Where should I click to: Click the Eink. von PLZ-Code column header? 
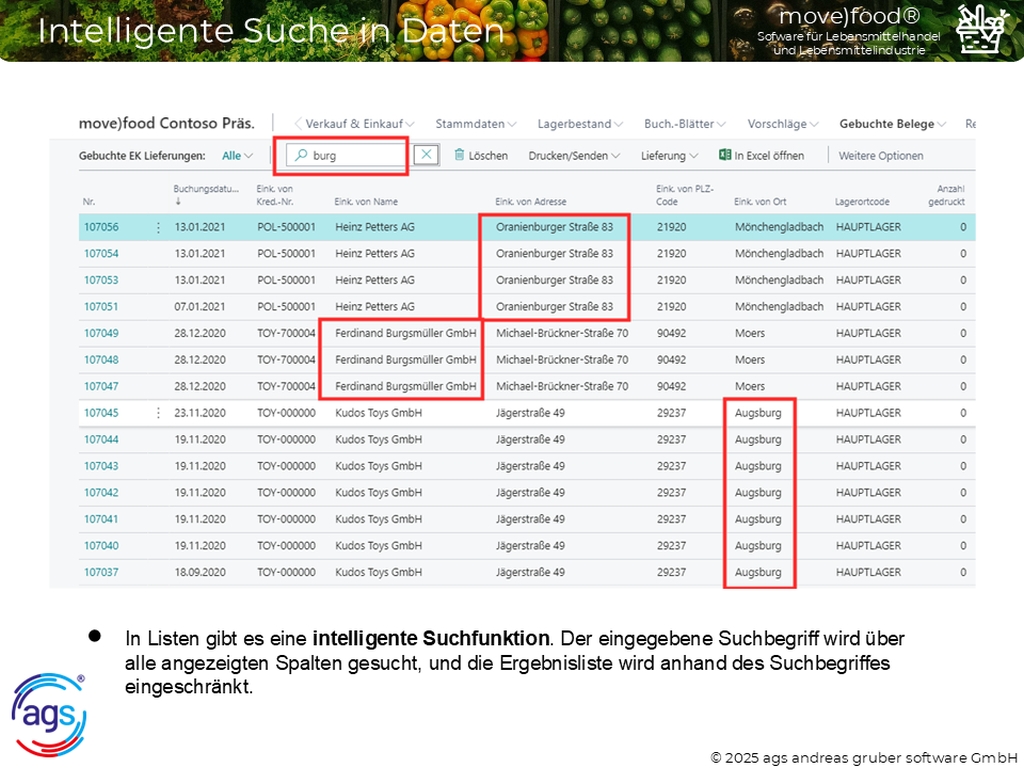click(x=684, y=195)
